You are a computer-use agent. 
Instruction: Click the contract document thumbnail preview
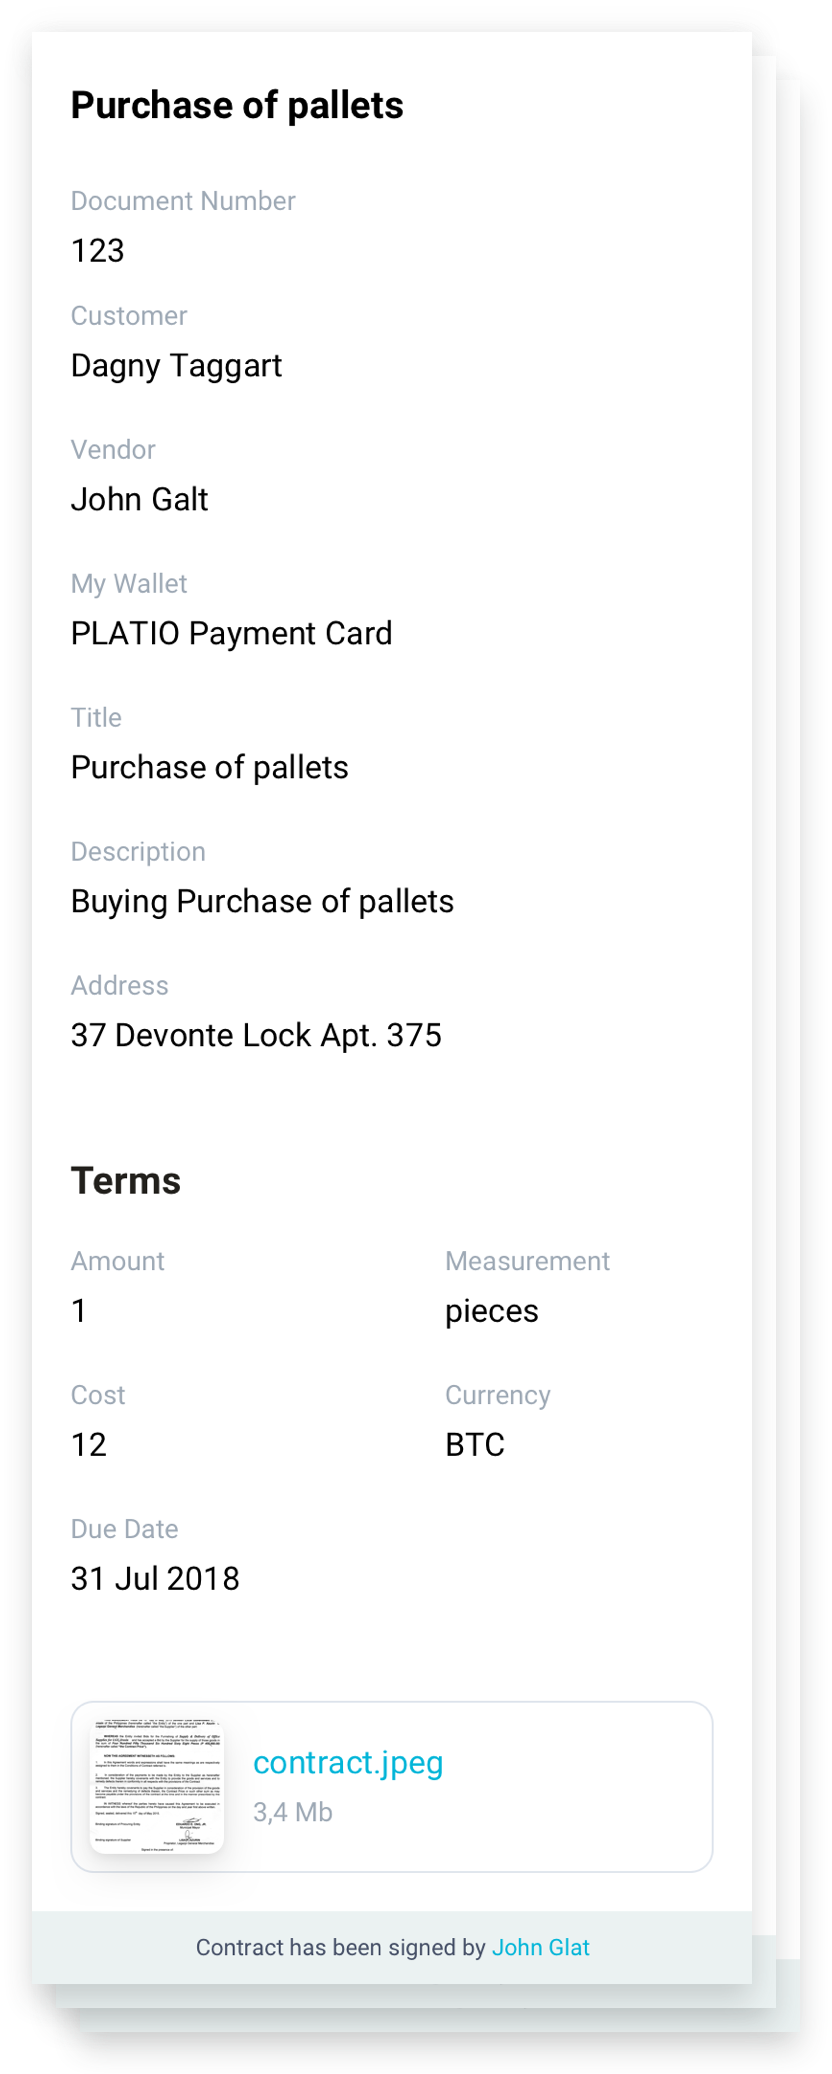click(158, 1786)
